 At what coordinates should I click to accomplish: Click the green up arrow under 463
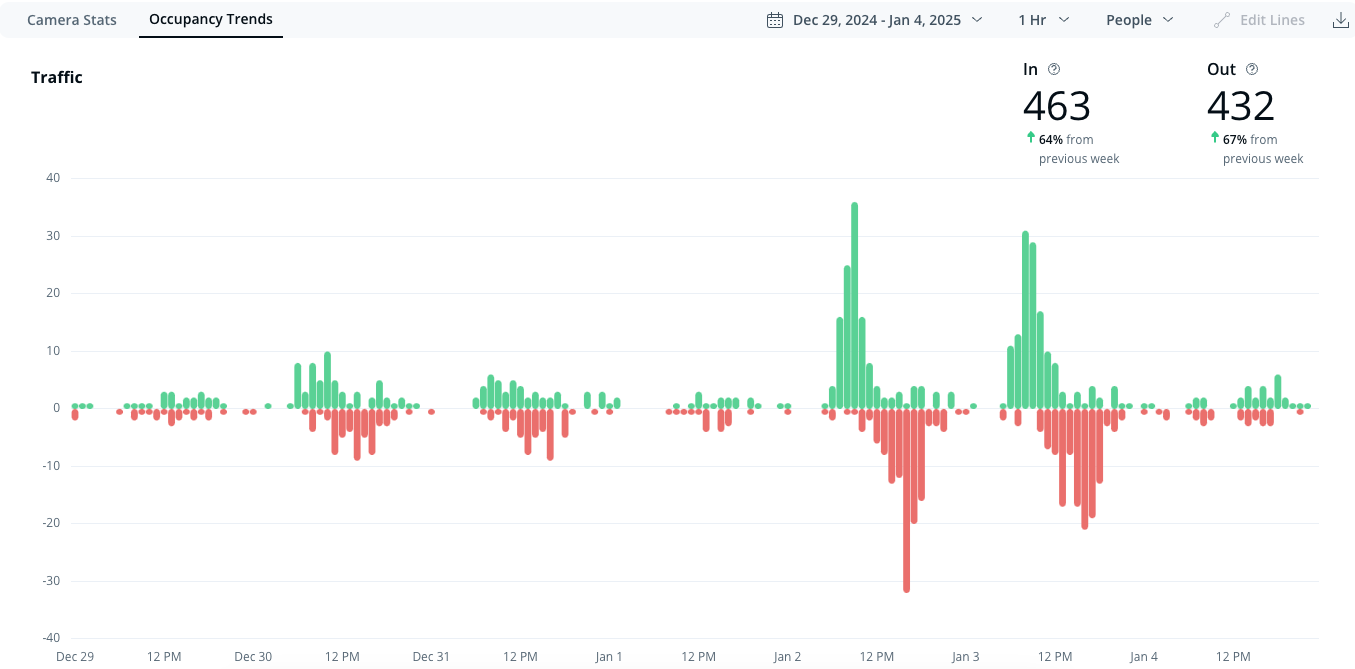tap(1030, 138)
